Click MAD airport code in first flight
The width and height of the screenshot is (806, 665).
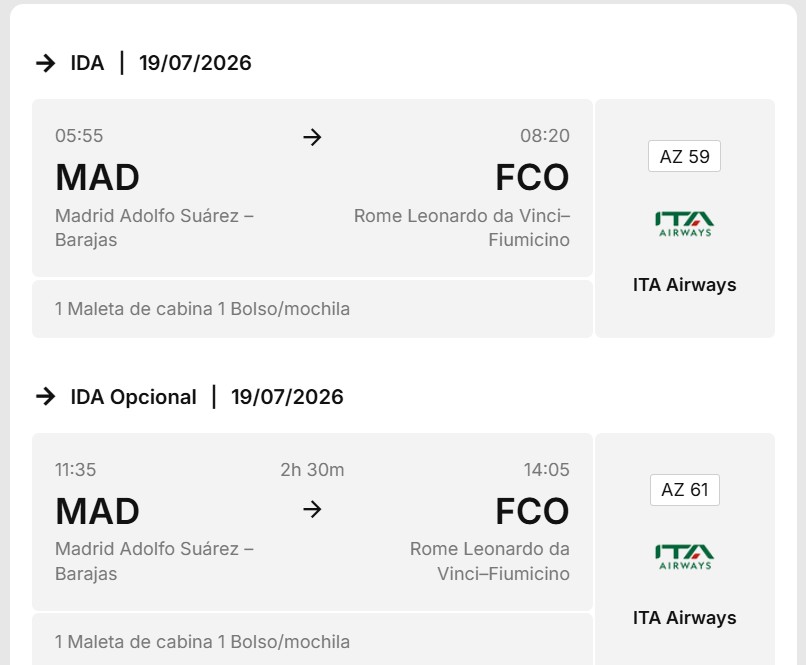(97, 178)
